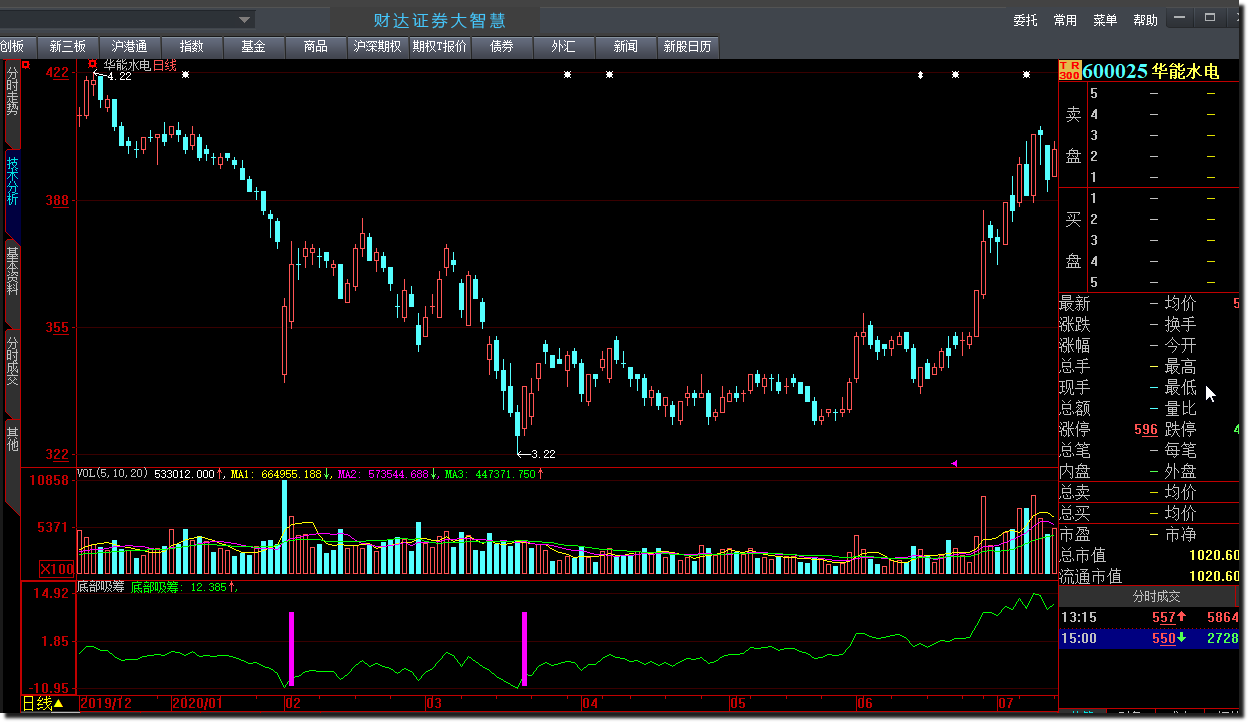The height and width of the screenshot is (722, 1249).
Task: Open the 商品 commodities tab
Action: [315, 46]
